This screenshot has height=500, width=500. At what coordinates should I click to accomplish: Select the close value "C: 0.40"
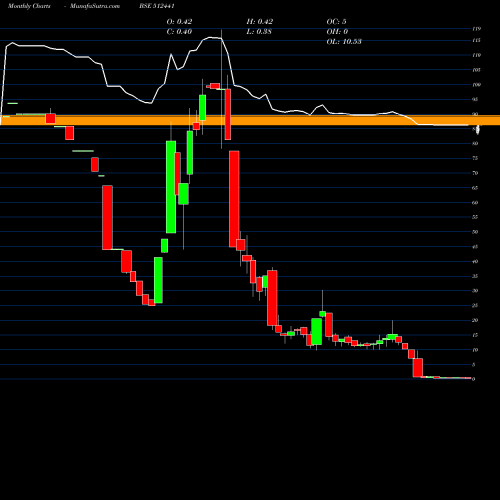click(179, 32)
